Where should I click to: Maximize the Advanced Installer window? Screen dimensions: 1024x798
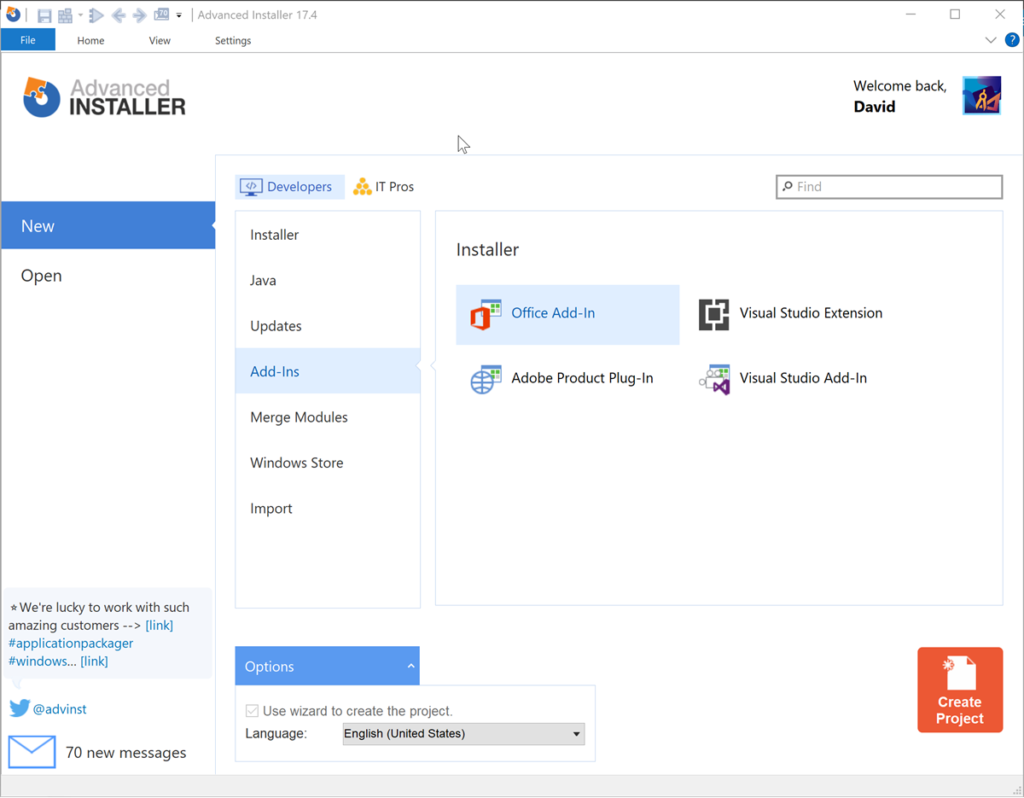click(x=955, y=14)
